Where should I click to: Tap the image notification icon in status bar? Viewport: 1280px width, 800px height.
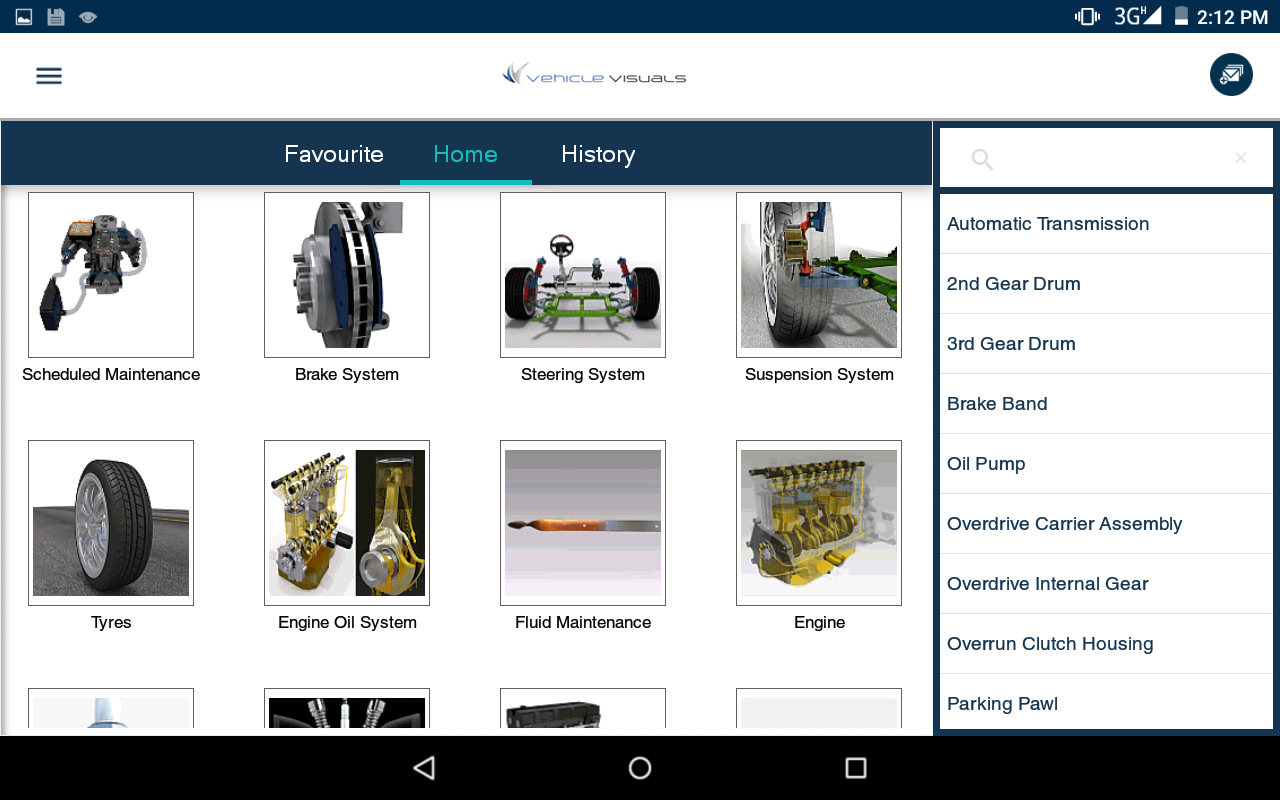24,17
